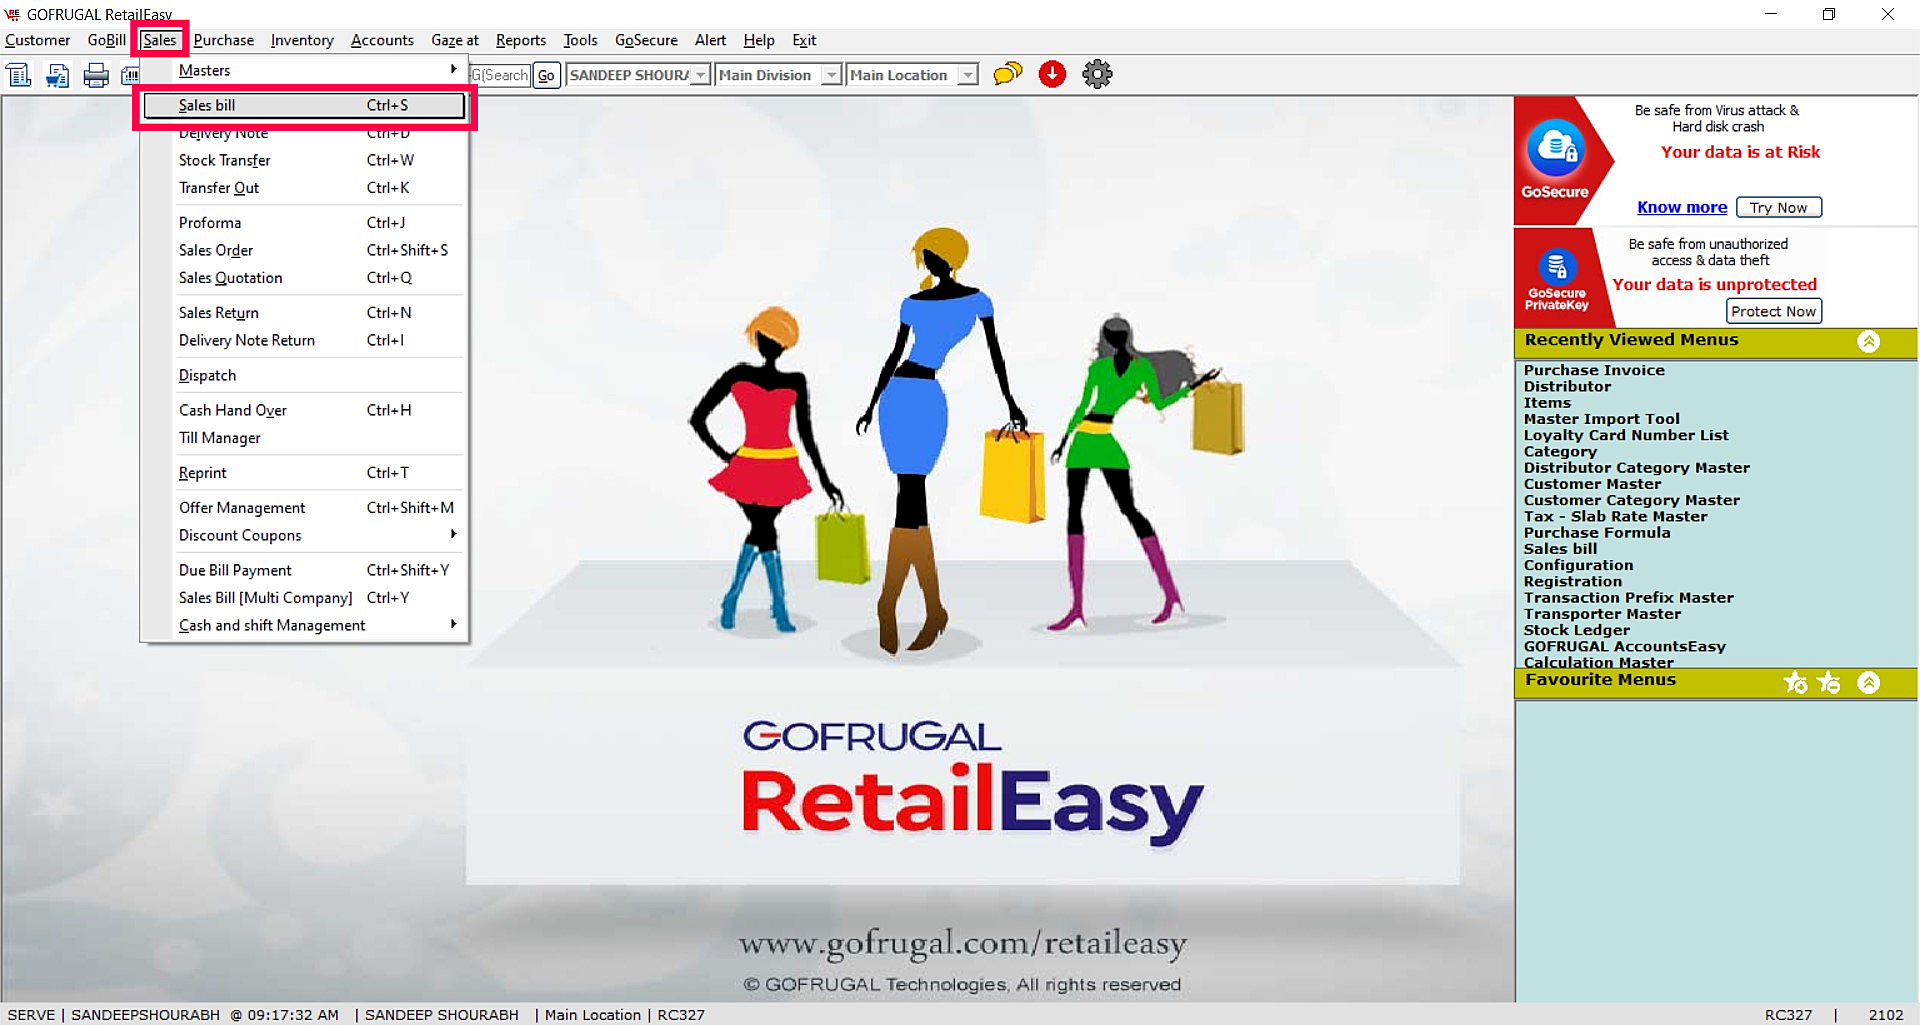Select Sales Quotation menu entry
Image resolution: width=1920 pixels, height=1025 pixels.
coord(304,278)
